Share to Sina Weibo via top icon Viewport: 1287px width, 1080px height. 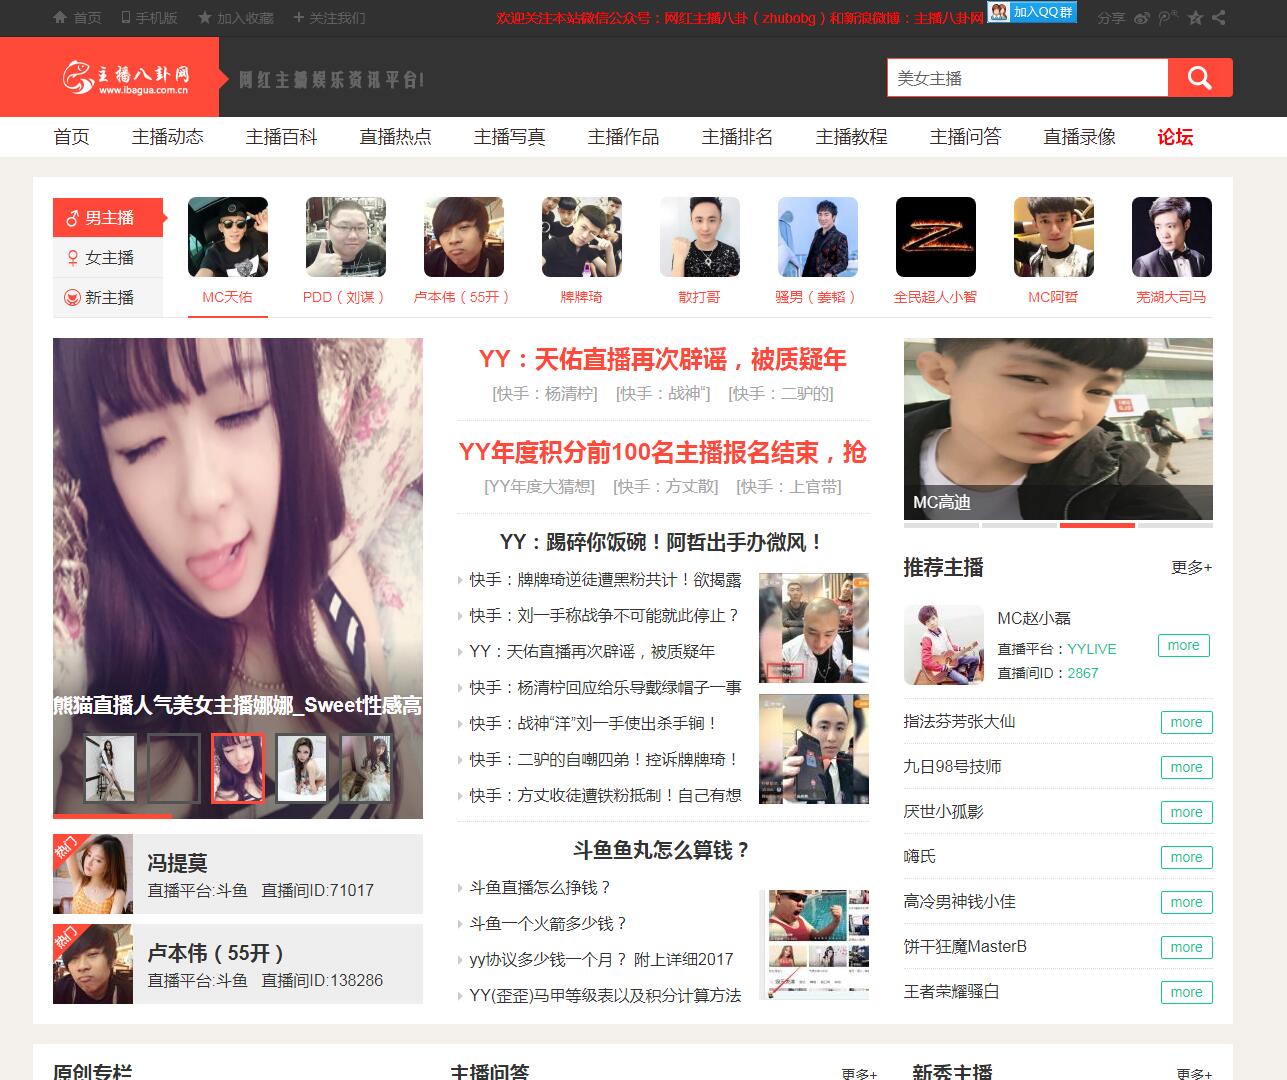click(x=1142, y=18)
